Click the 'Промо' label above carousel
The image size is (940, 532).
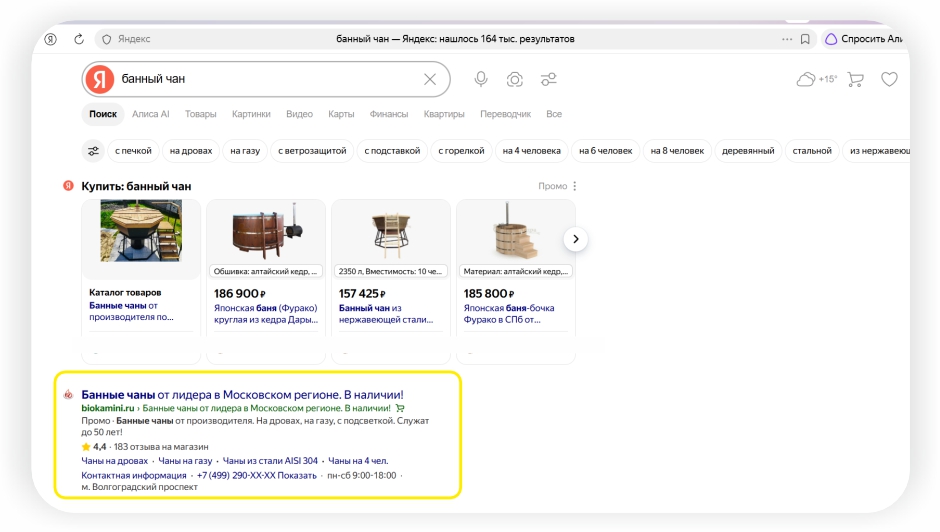pos(552,186)
